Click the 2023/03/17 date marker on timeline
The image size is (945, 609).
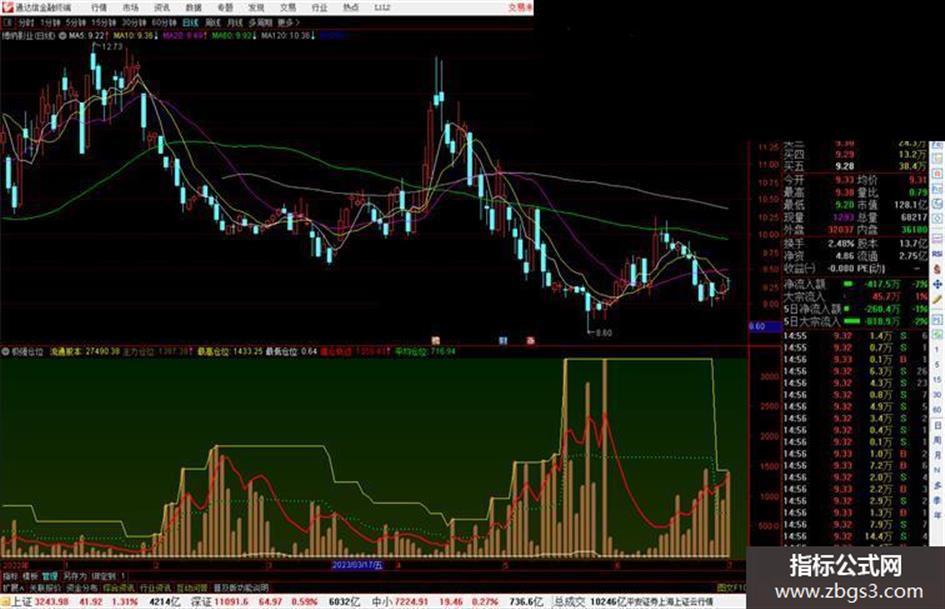pyautogui.click(x=357, y=565)
